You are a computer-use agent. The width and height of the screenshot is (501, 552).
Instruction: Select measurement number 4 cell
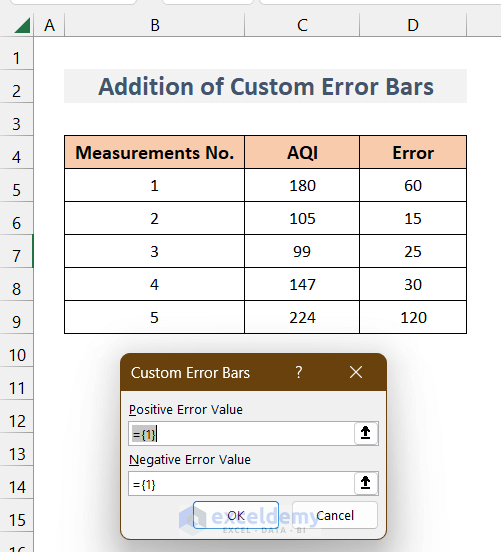(x=155, y=284)
